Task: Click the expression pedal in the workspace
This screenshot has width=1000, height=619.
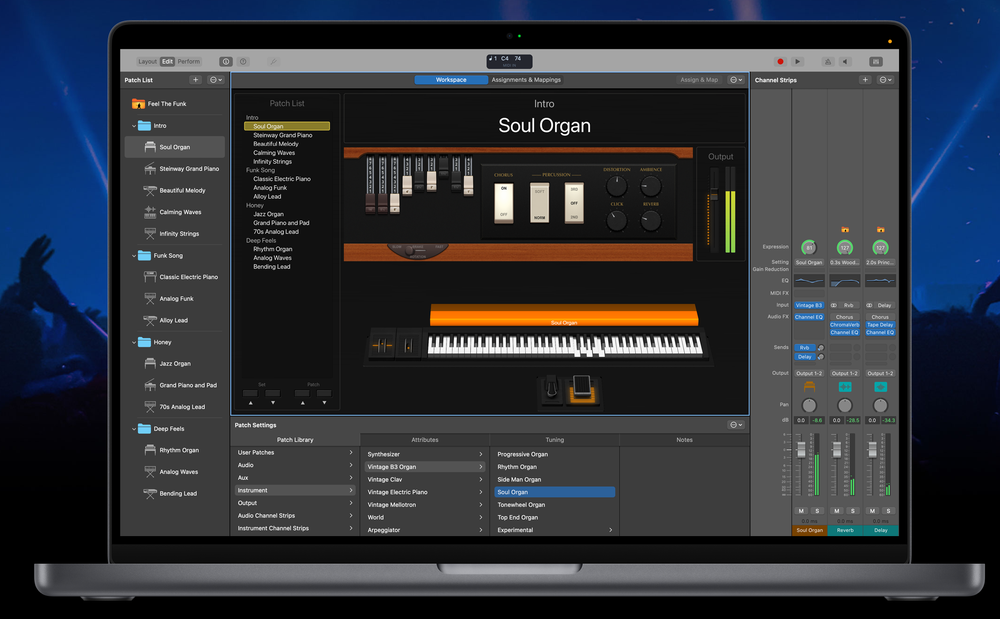Action: [582, 389]
